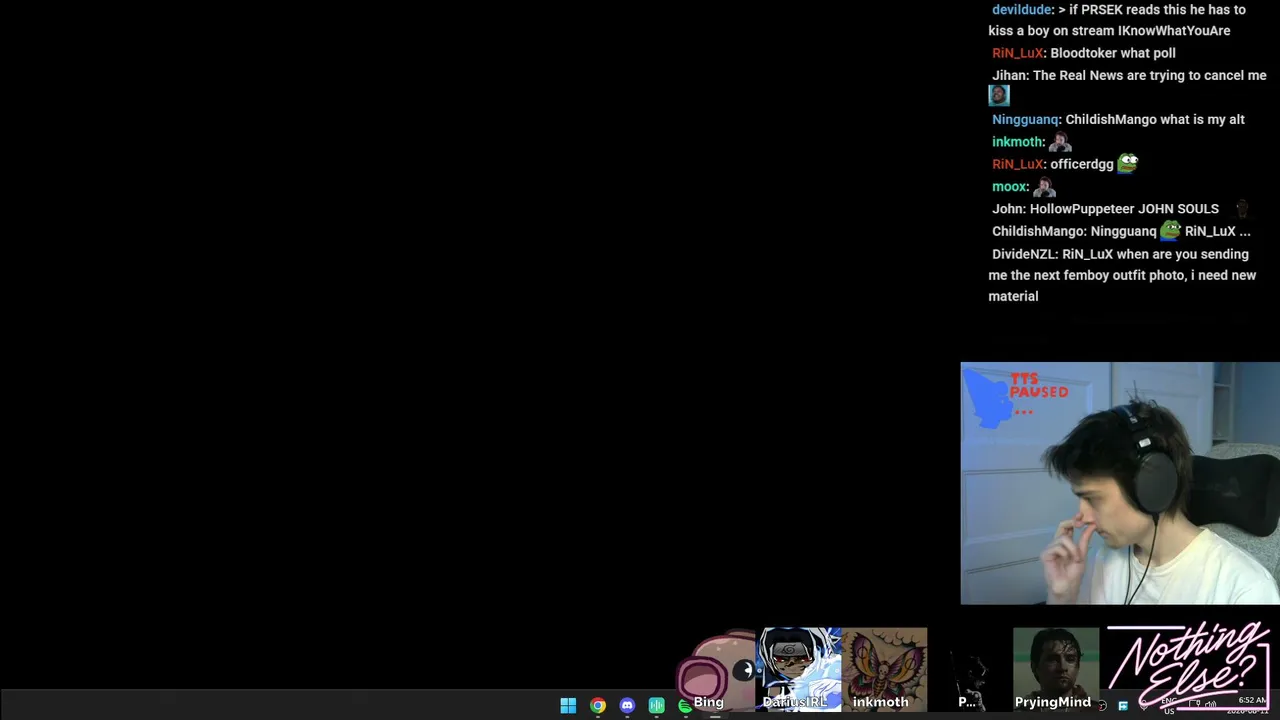Viewport: 1280px width, 720px height.
Task: Click the inkmoth moth avatar thumbnail
Action: [885, 669]
